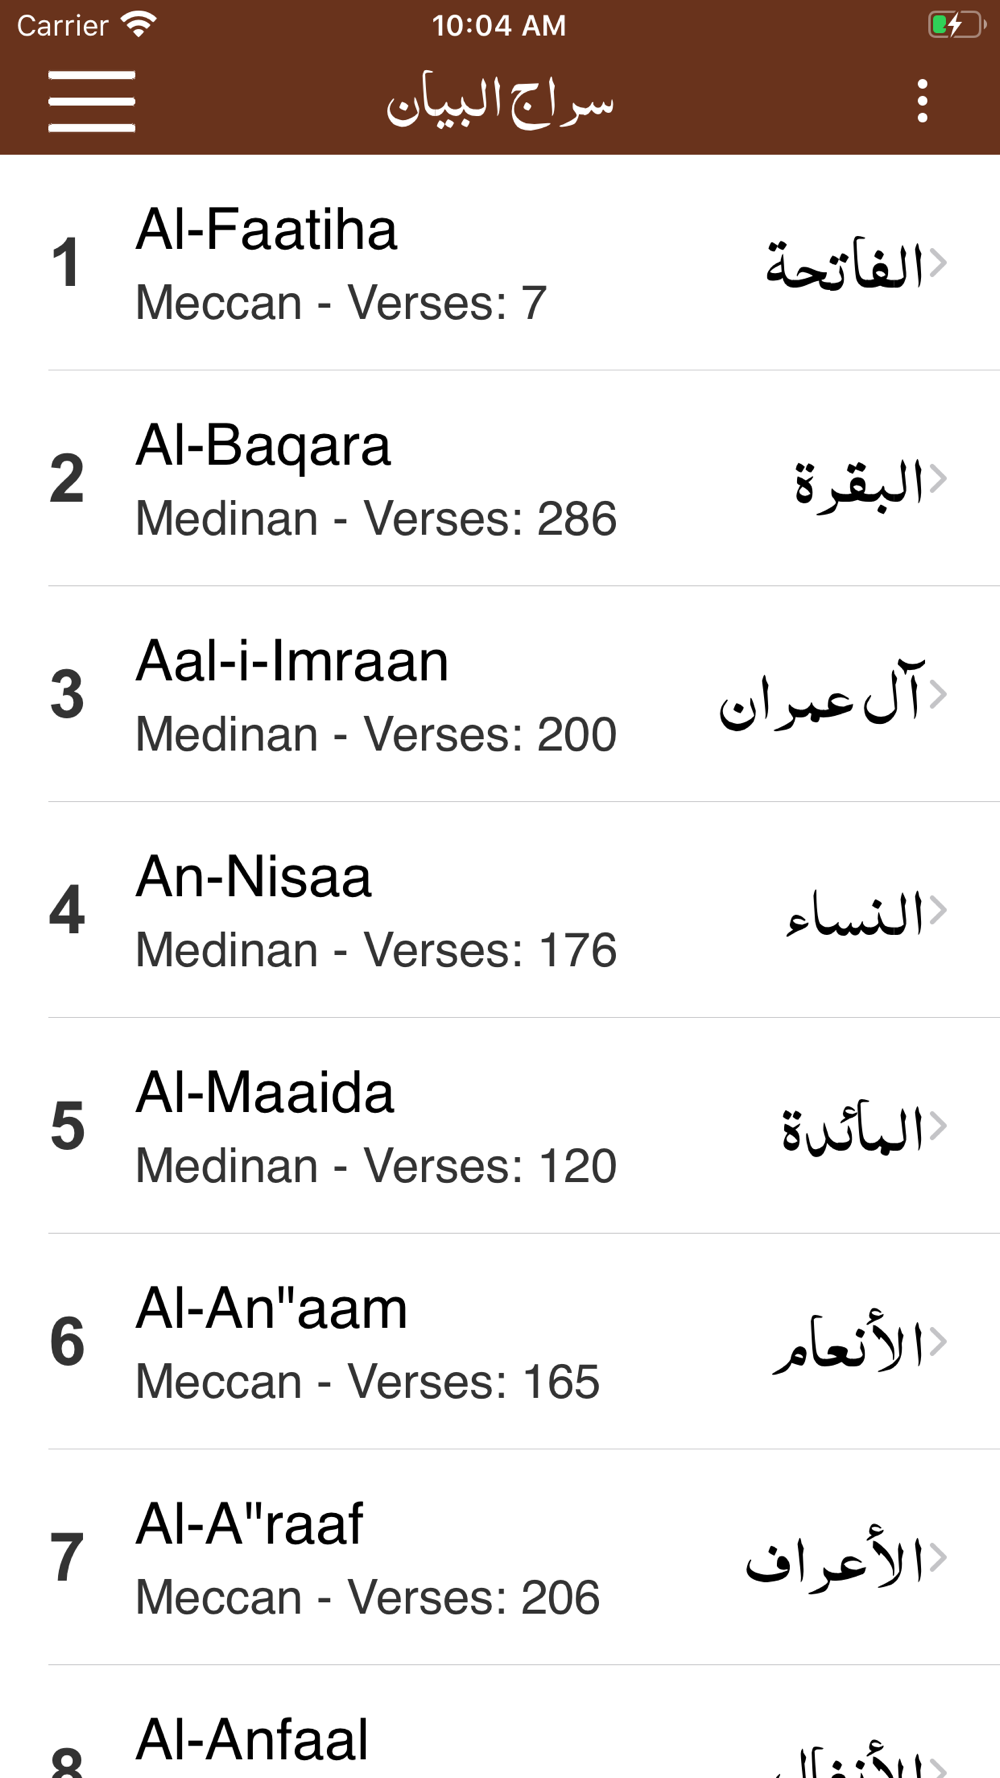The width and height of the screenshot is (1000, 1778).
Task: Tap the number 7 beside Al-A"raaf
Action: [x=67, y=1559]
